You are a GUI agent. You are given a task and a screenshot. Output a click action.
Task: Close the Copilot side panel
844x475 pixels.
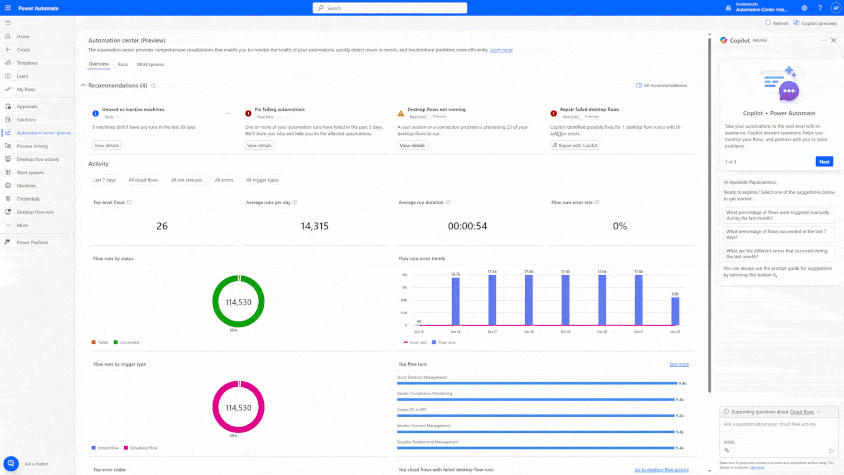click(x=833, y=40)
